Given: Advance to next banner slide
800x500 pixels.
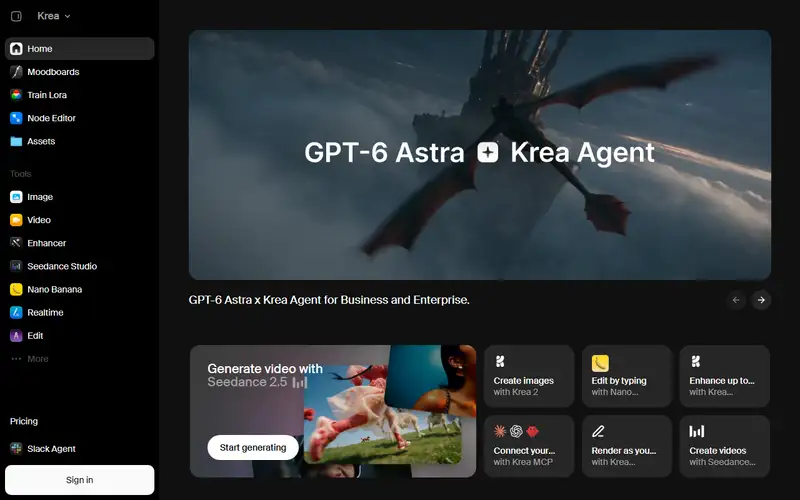Looking at the screenshot, I should 761,300.
